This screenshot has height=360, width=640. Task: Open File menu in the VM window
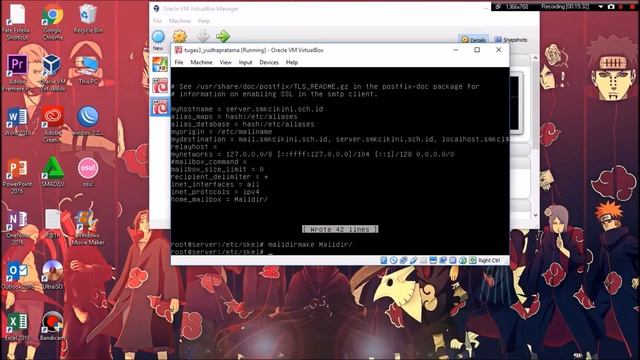tap(179, 62)
